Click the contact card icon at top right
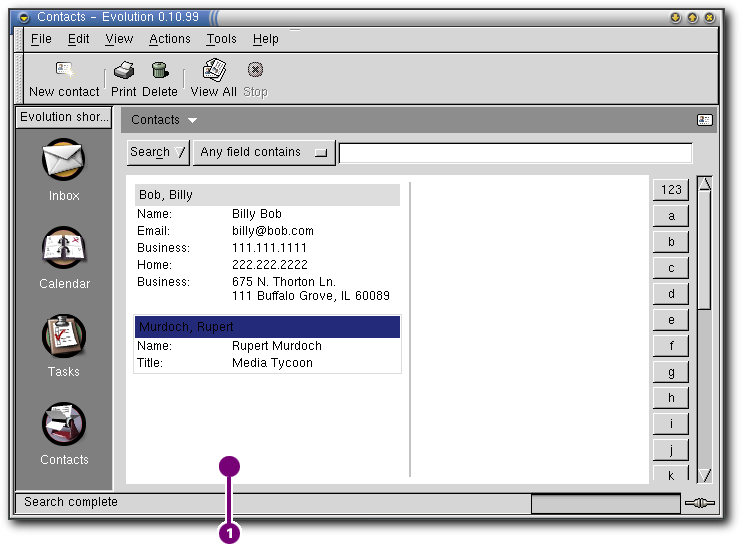The image size is (749, 550). coord(705,120)
